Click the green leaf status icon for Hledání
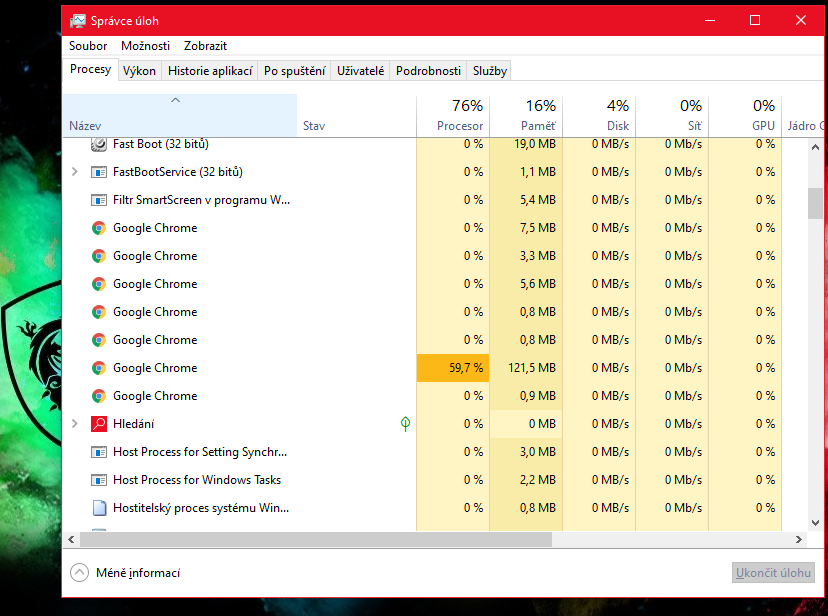 (x=405, y=424)
